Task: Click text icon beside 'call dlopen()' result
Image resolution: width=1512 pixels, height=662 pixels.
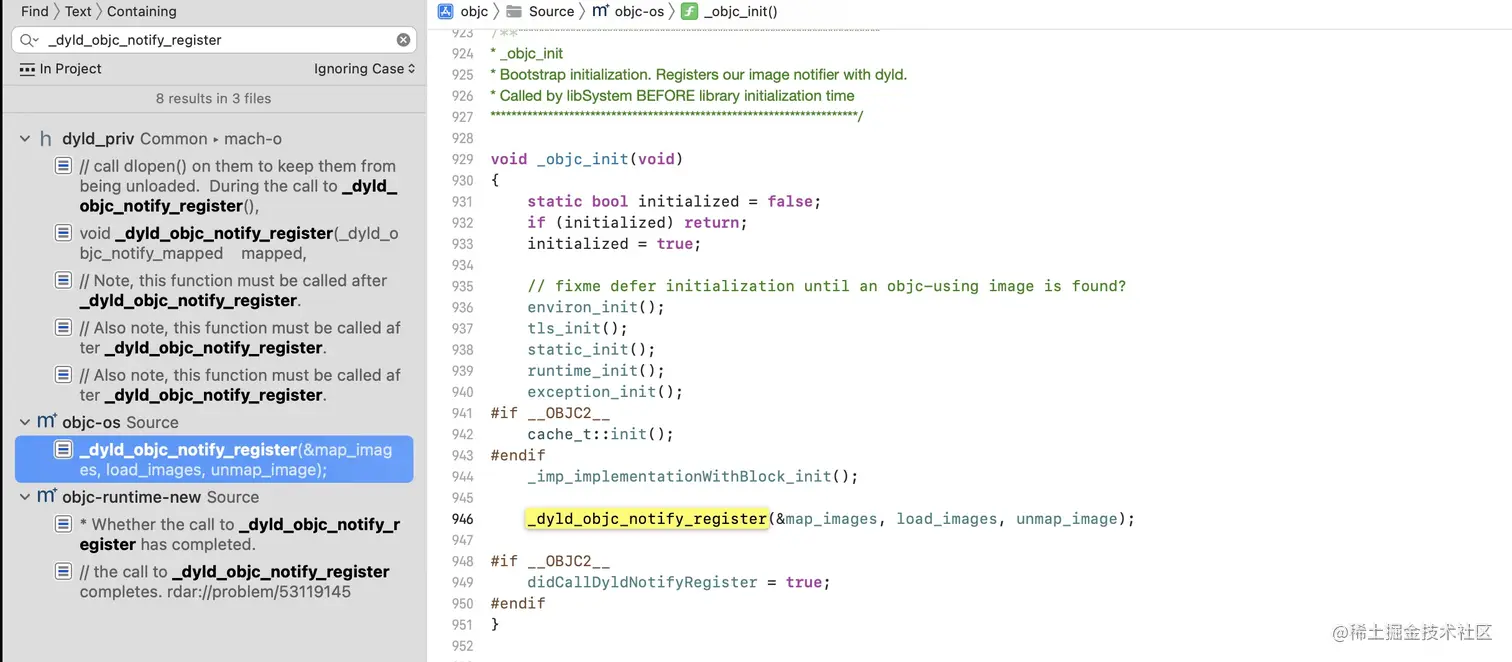Action: (x=63, y=166)
